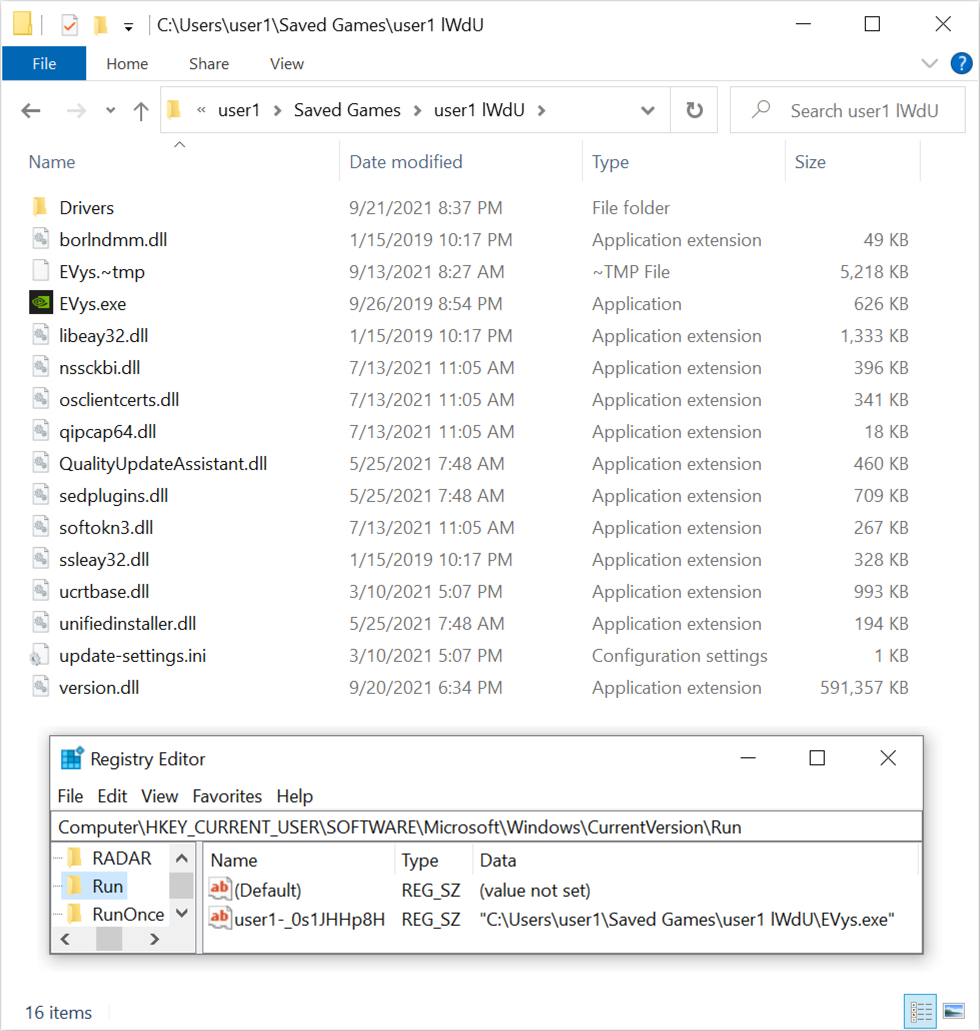Screen dimensions: 980x1031
Task: Select the qipcap64.dll file name
Action: pos(107,432)
